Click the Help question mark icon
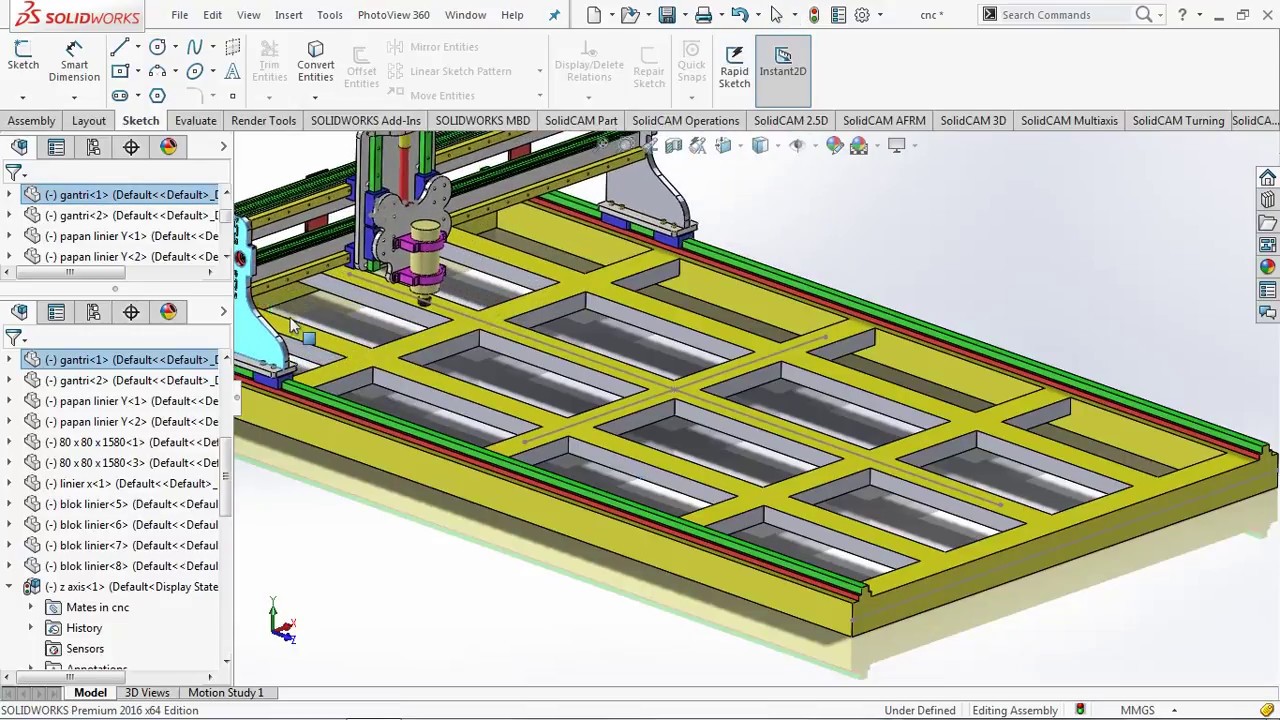Image resolution: width=1280 pixels, height=720 pixels. 1182,15
